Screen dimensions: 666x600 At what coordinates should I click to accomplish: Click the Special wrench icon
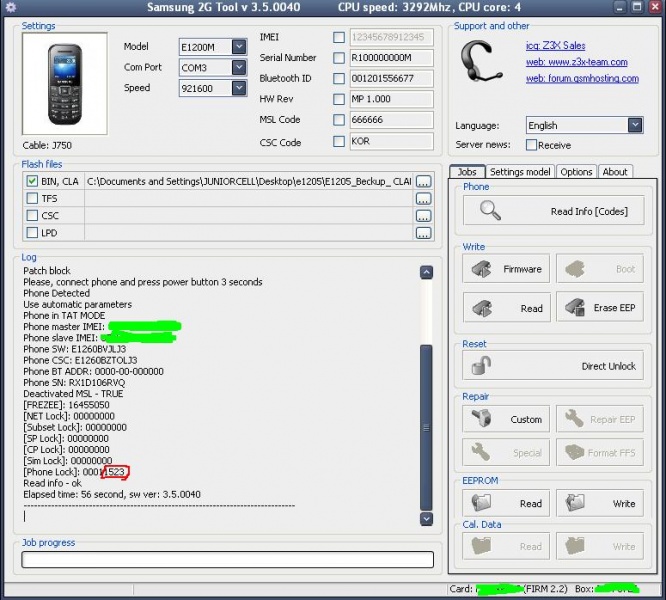(481, 452)
